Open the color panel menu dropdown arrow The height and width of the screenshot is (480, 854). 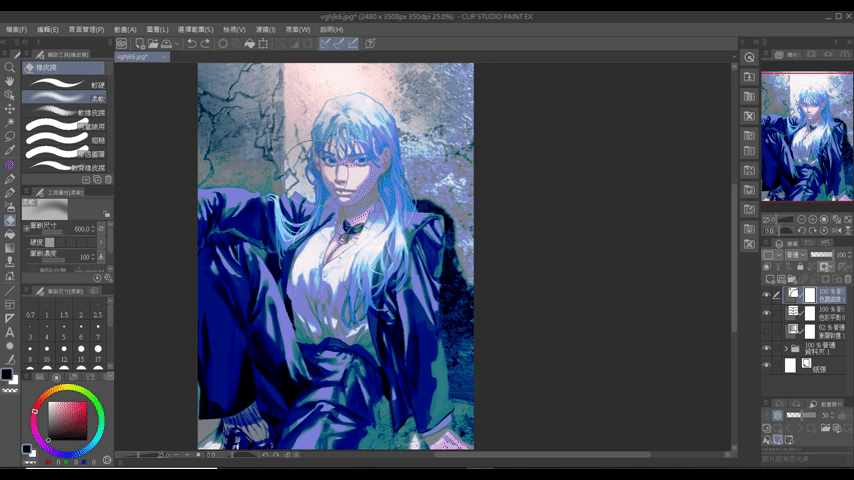point(111,376)
